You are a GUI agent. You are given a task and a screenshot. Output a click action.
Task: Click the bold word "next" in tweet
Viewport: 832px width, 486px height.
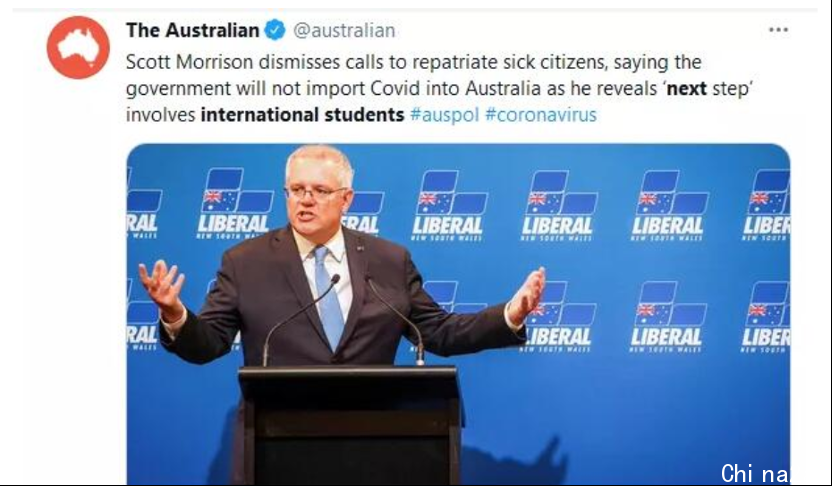click(687, 89)
